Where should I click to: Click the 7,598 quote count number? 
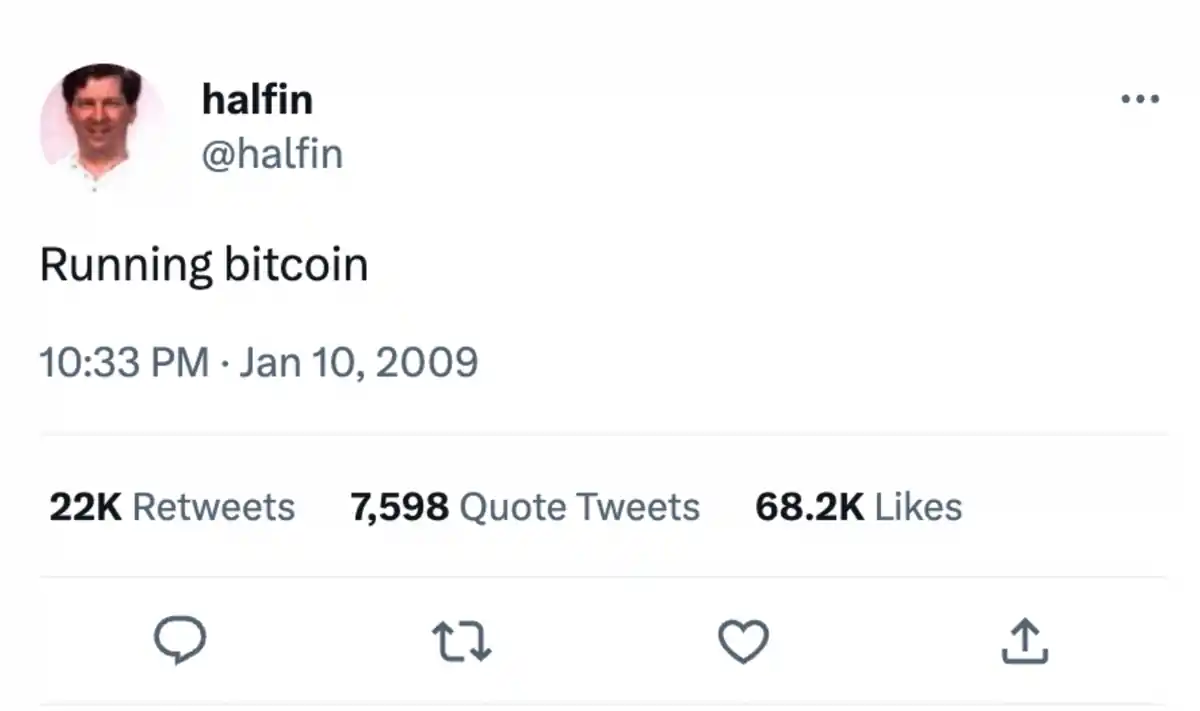(x=399, y=507)
